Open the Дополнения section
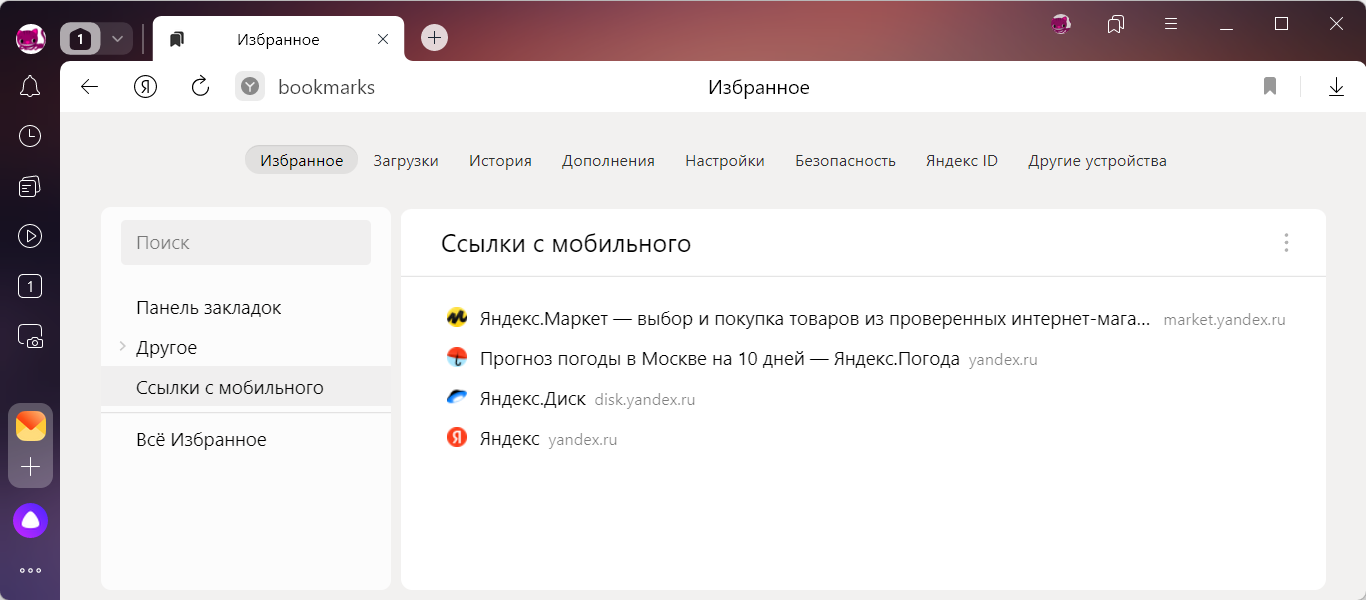 [x=608, y=160]
